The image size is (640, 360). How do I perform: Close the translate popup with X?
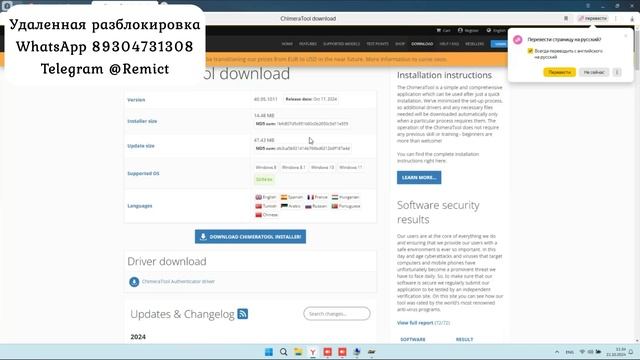point(626,36)
